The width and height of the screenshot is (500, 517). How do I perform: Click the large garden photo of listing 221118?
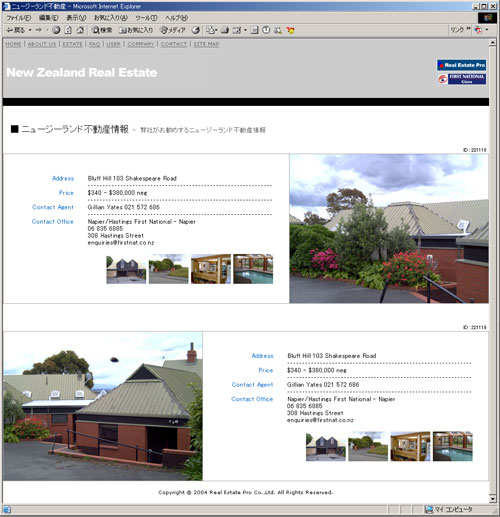[389, 229]
